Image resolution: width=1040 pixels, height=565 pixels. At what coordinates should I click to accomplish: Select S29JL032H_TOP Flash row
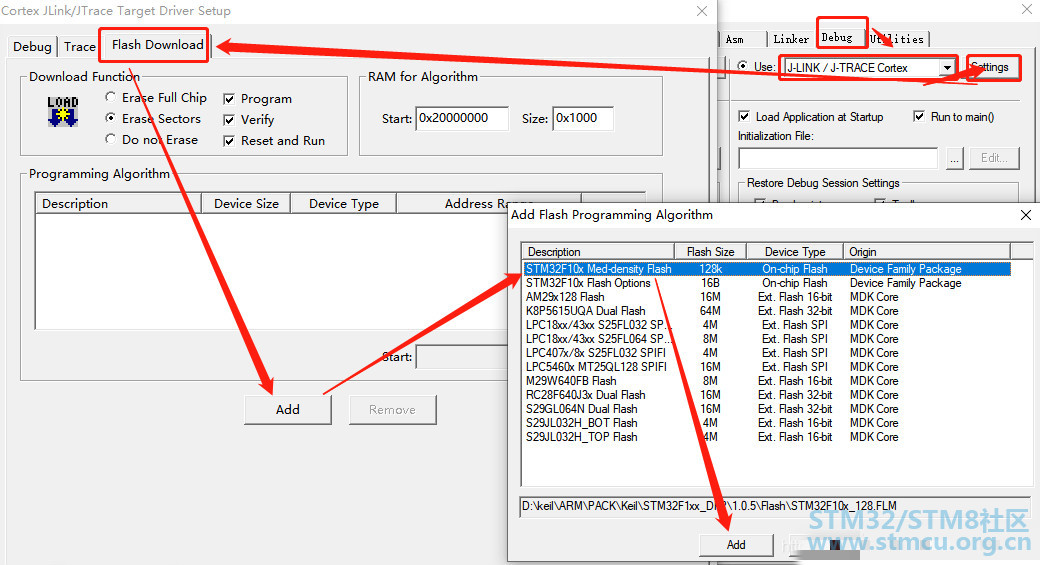point(767,436)
